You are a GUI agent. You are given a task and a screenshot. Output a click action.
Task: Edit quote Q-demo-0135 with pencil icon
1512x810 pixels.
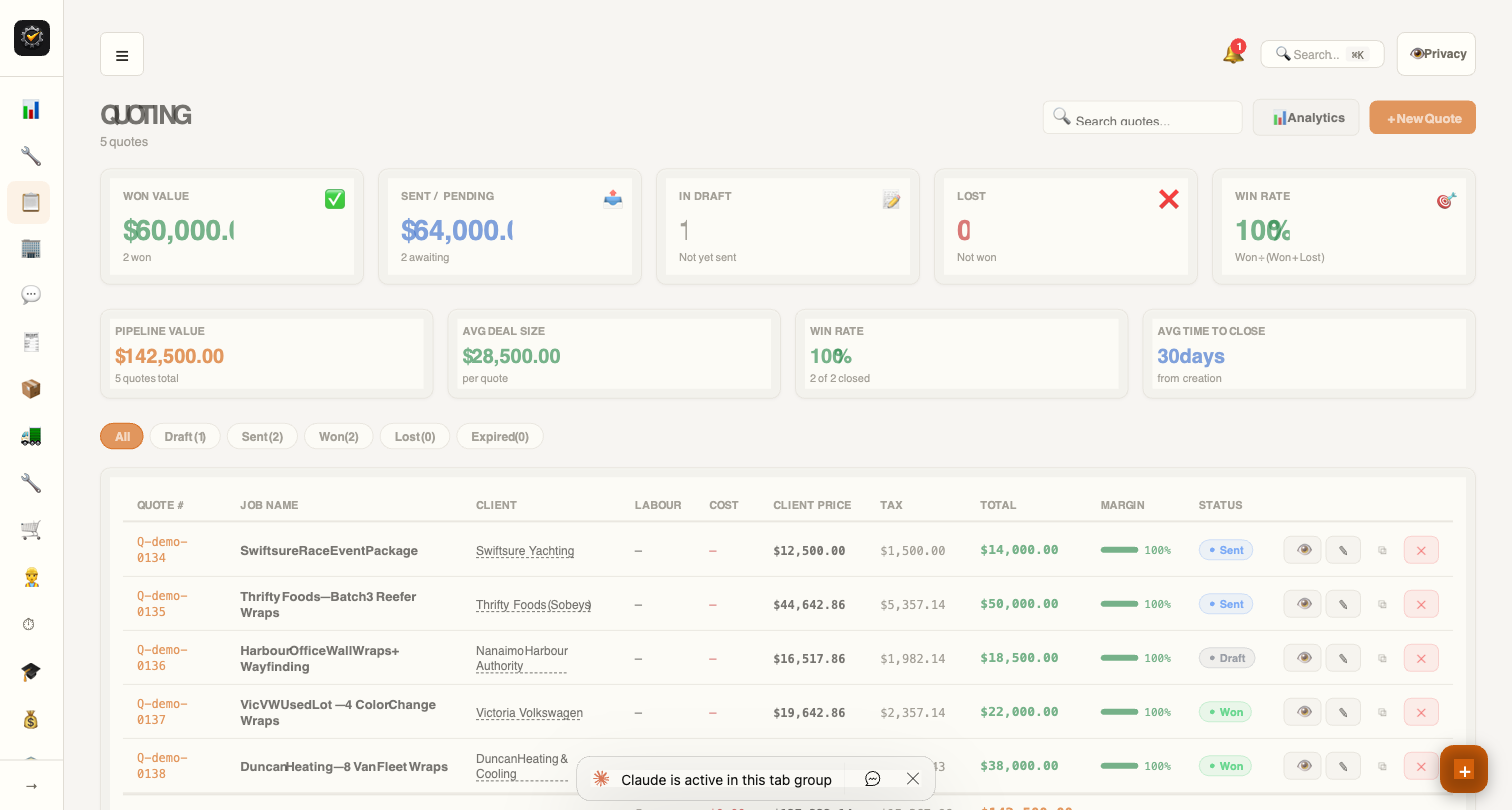point(1343,604)
